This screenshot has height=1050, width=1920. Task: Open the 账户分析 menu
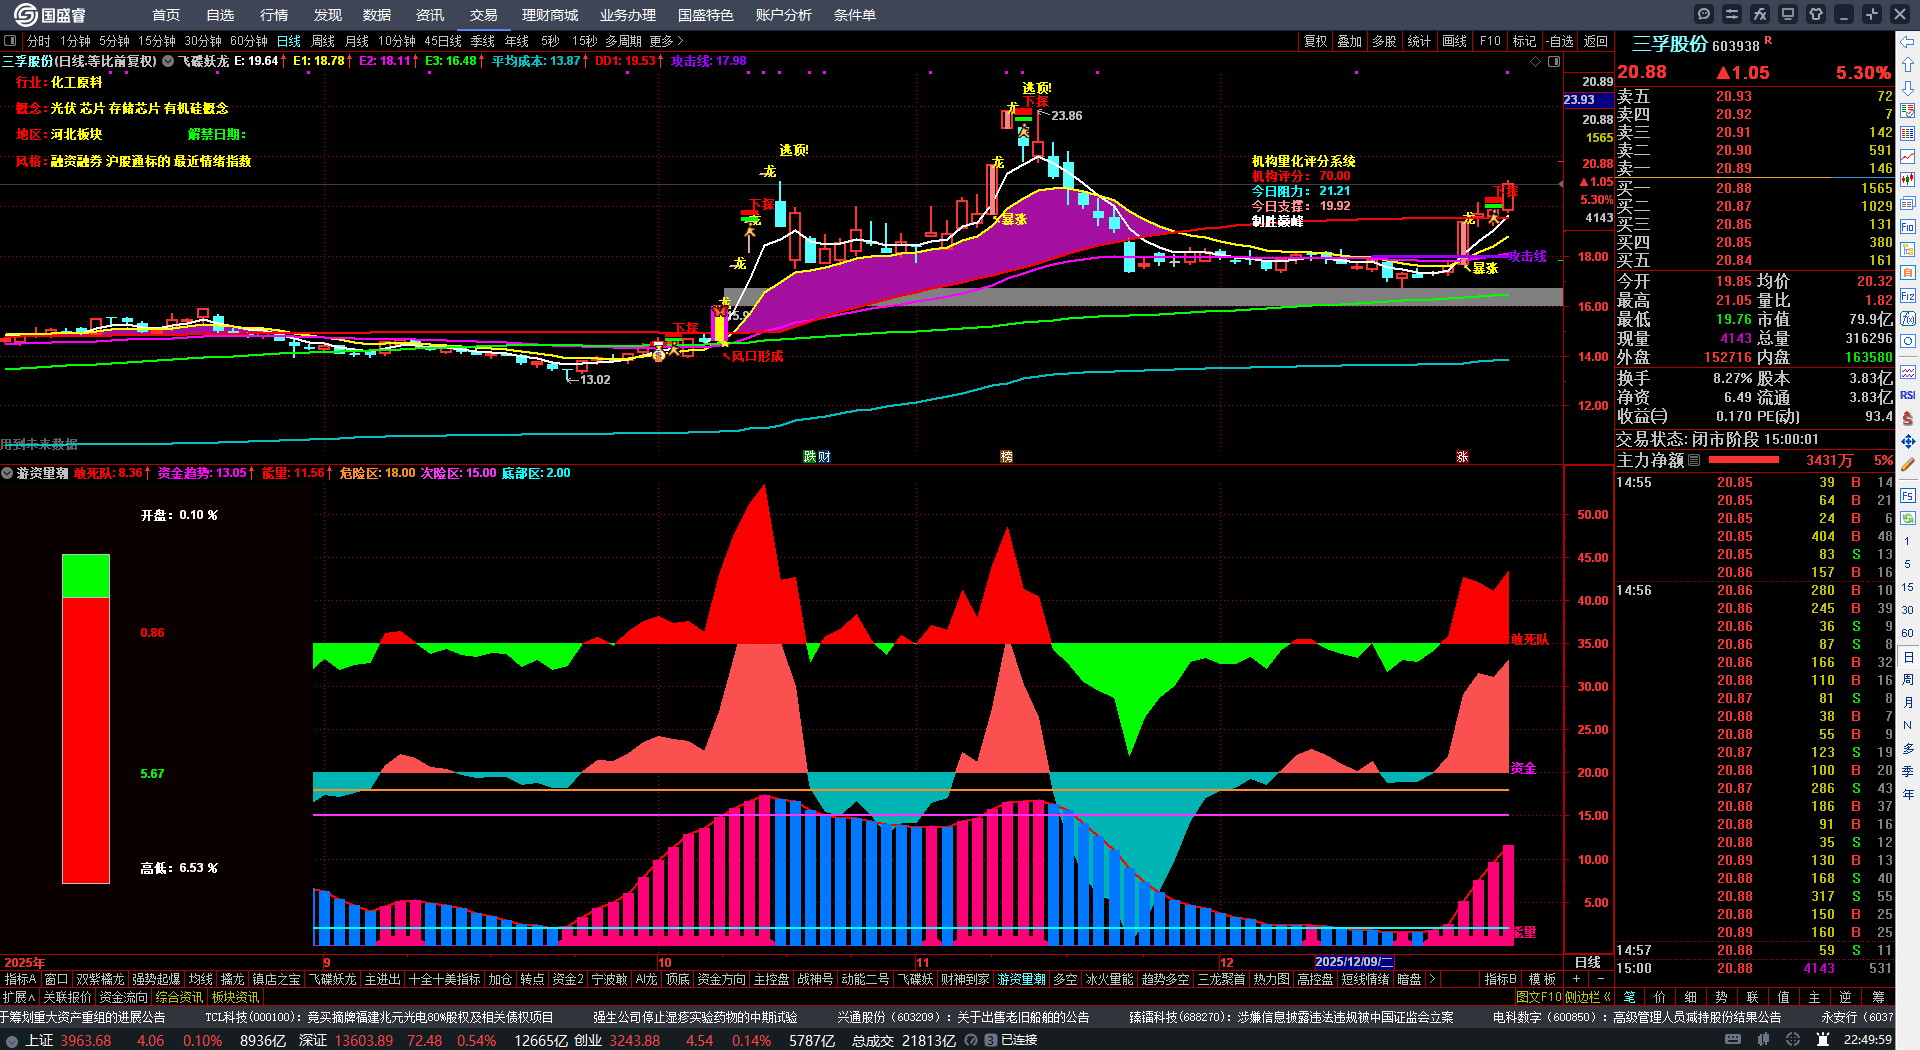(784, 15)
